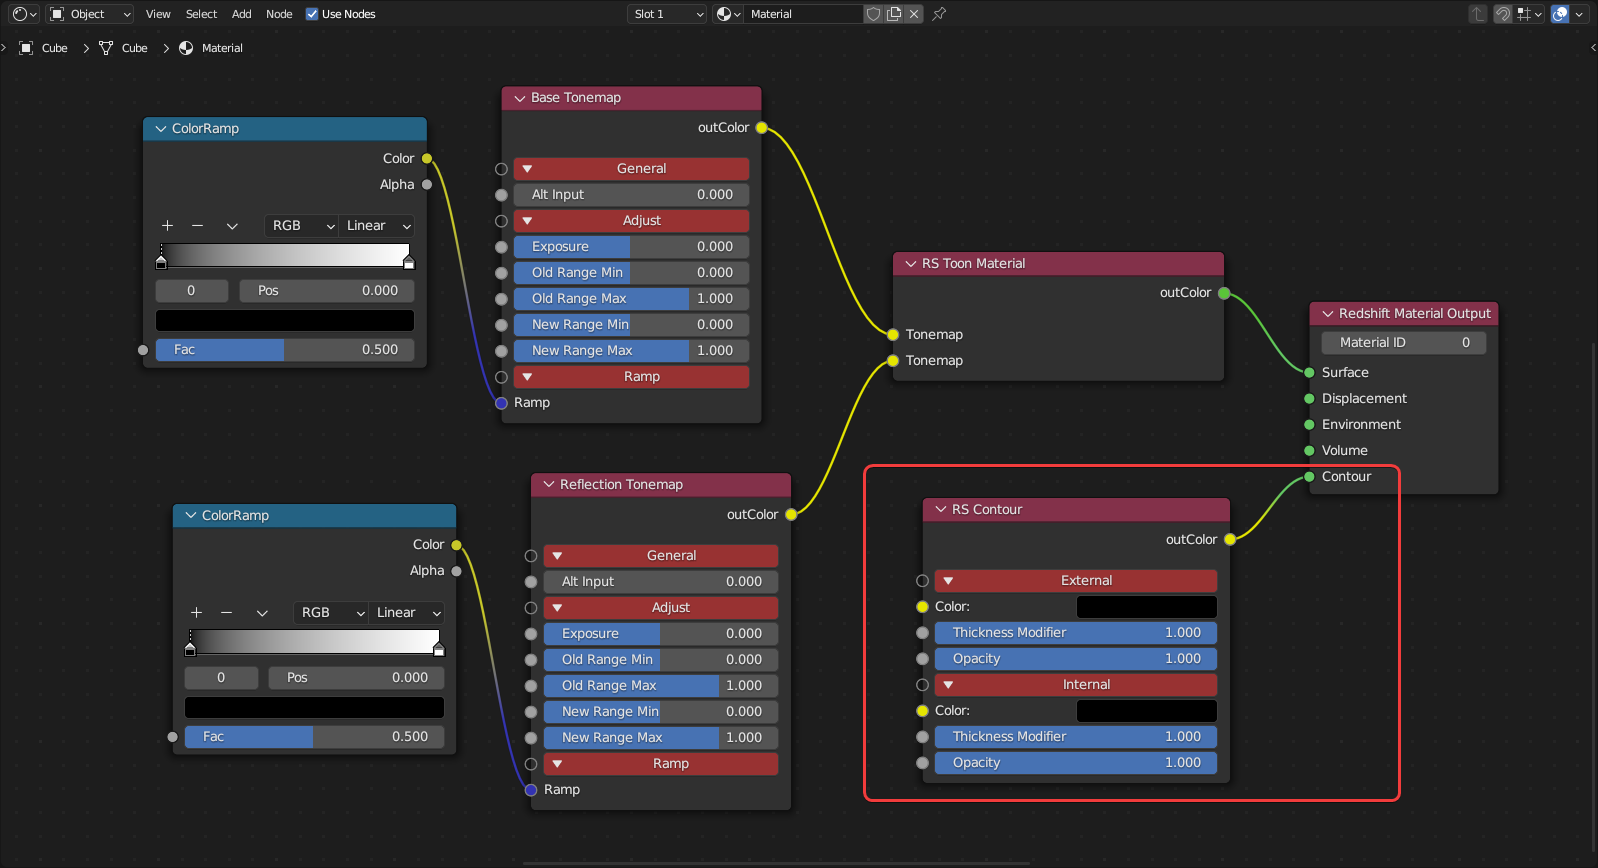
Task: Click the gradient bar in the lower ColorRamp
Action: coord(314,641)
